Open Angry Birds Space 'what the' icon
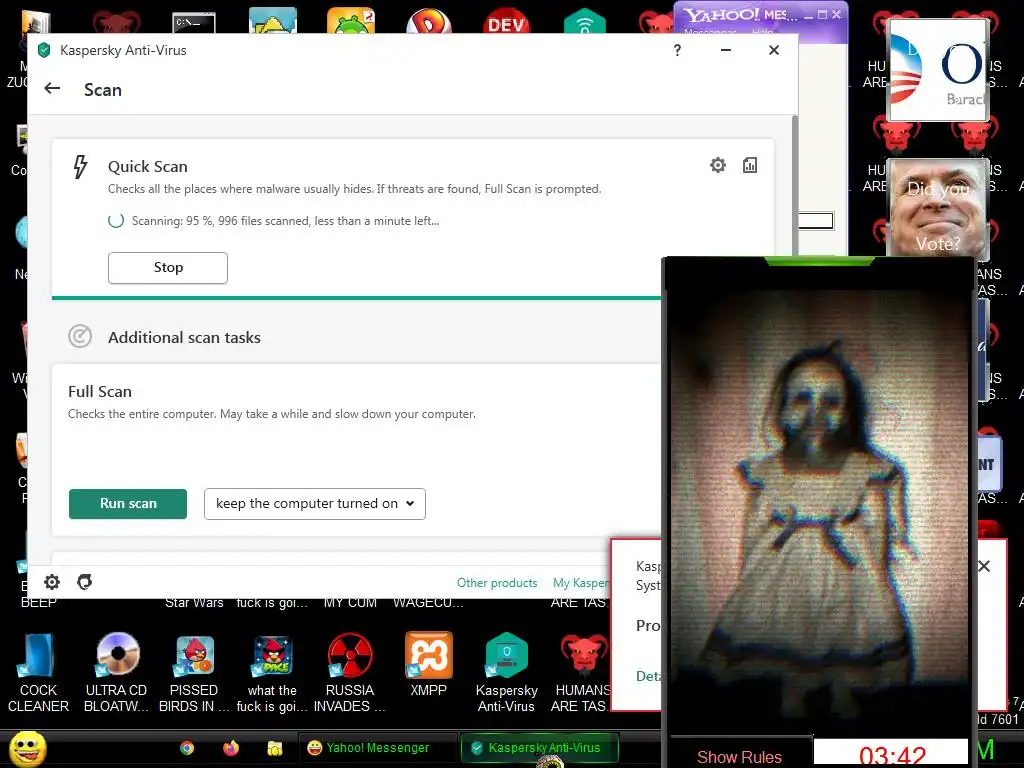 coord(272,673)
